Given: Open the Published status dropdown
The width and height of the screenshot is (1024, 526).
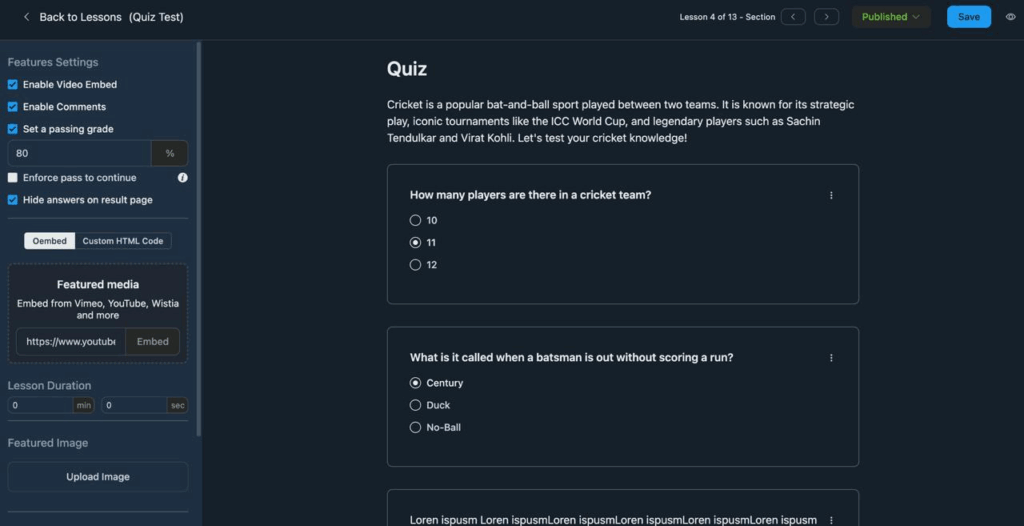Looking at the screenshot, I should pyautogui.click(x=890, y=17).
